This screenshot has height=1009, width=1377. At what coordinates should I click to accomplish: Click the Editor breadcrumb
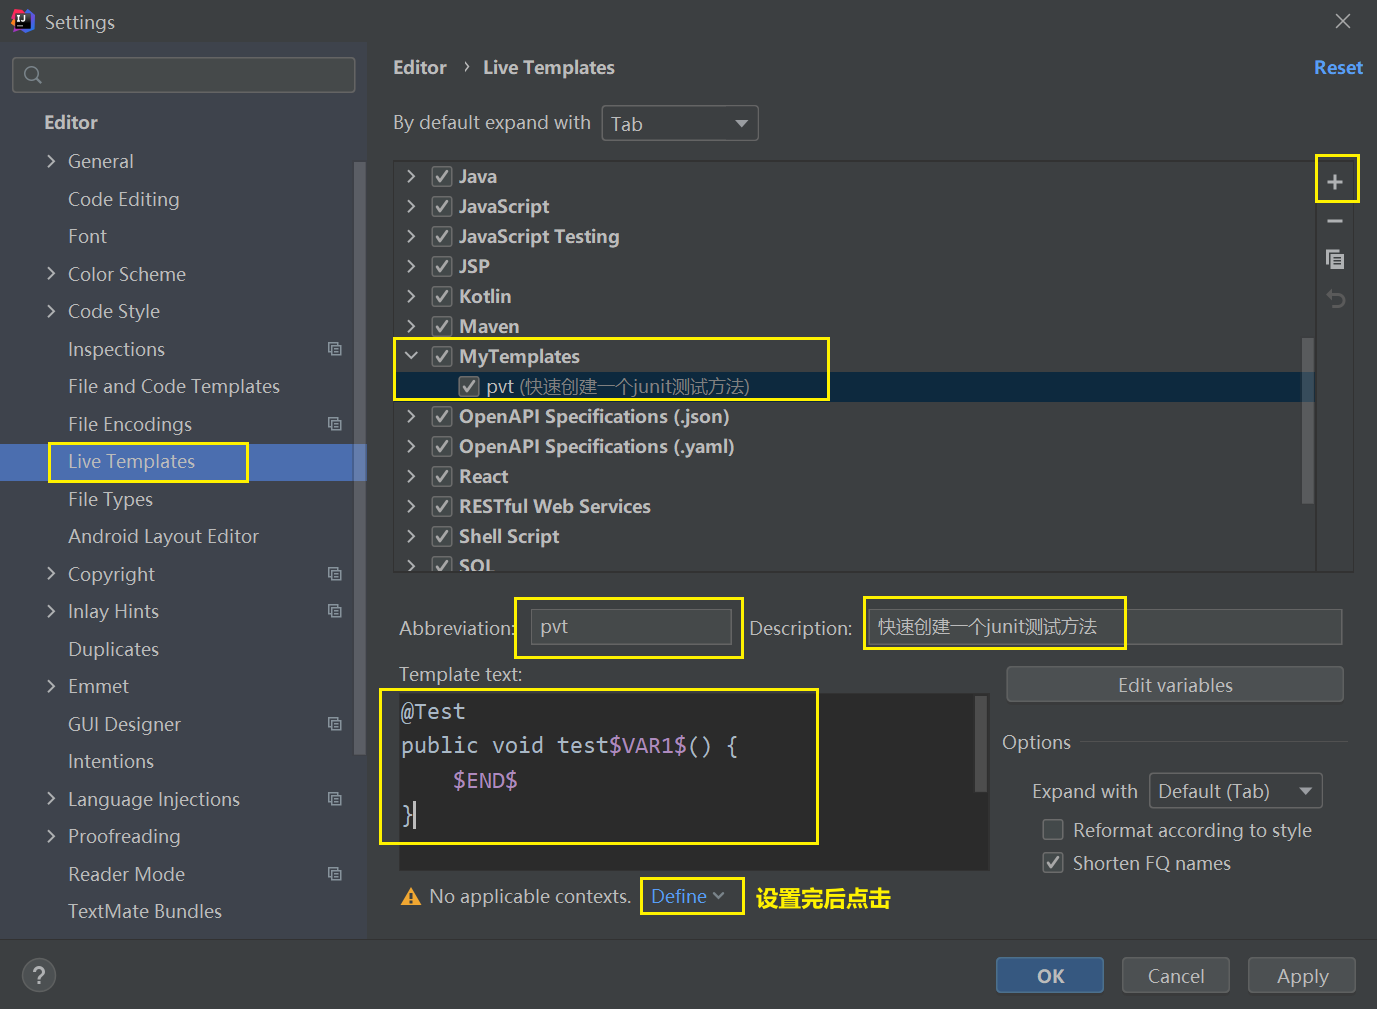(x=420, y=67)
